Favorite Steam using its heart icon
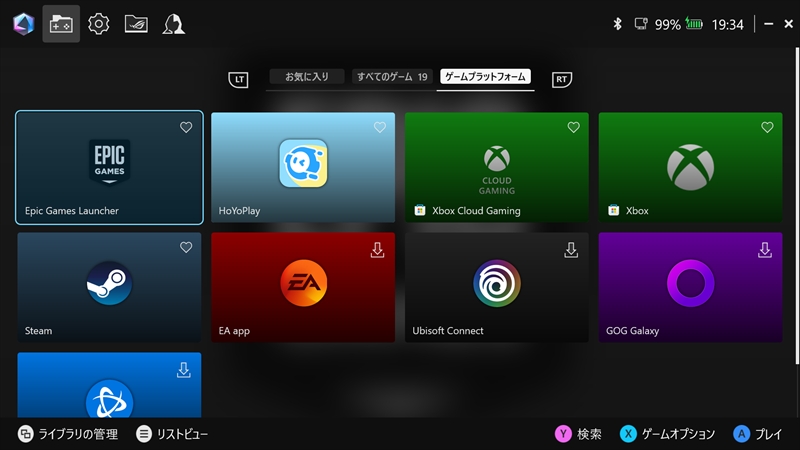This screenshot has height=450, width=800. [186, 248]
